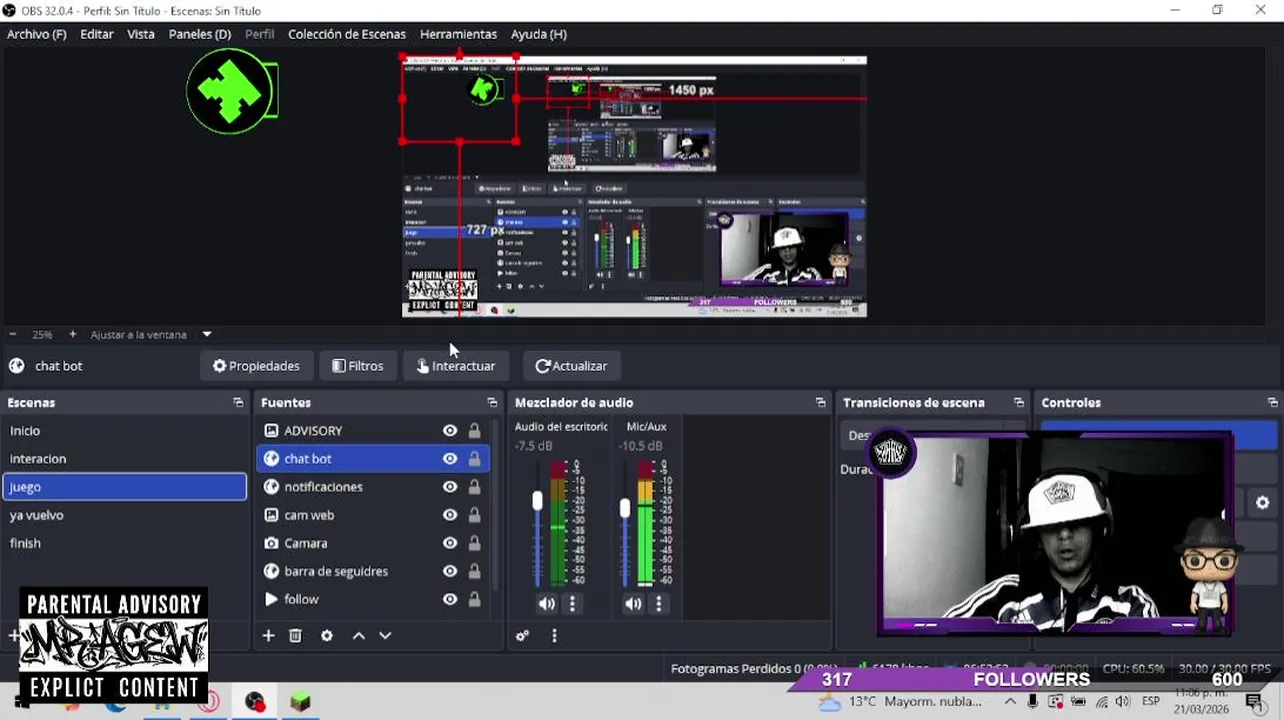The image size is (1284, 720).
Task: Remove selected source with trash icon
Action: [x=295, y=635]
